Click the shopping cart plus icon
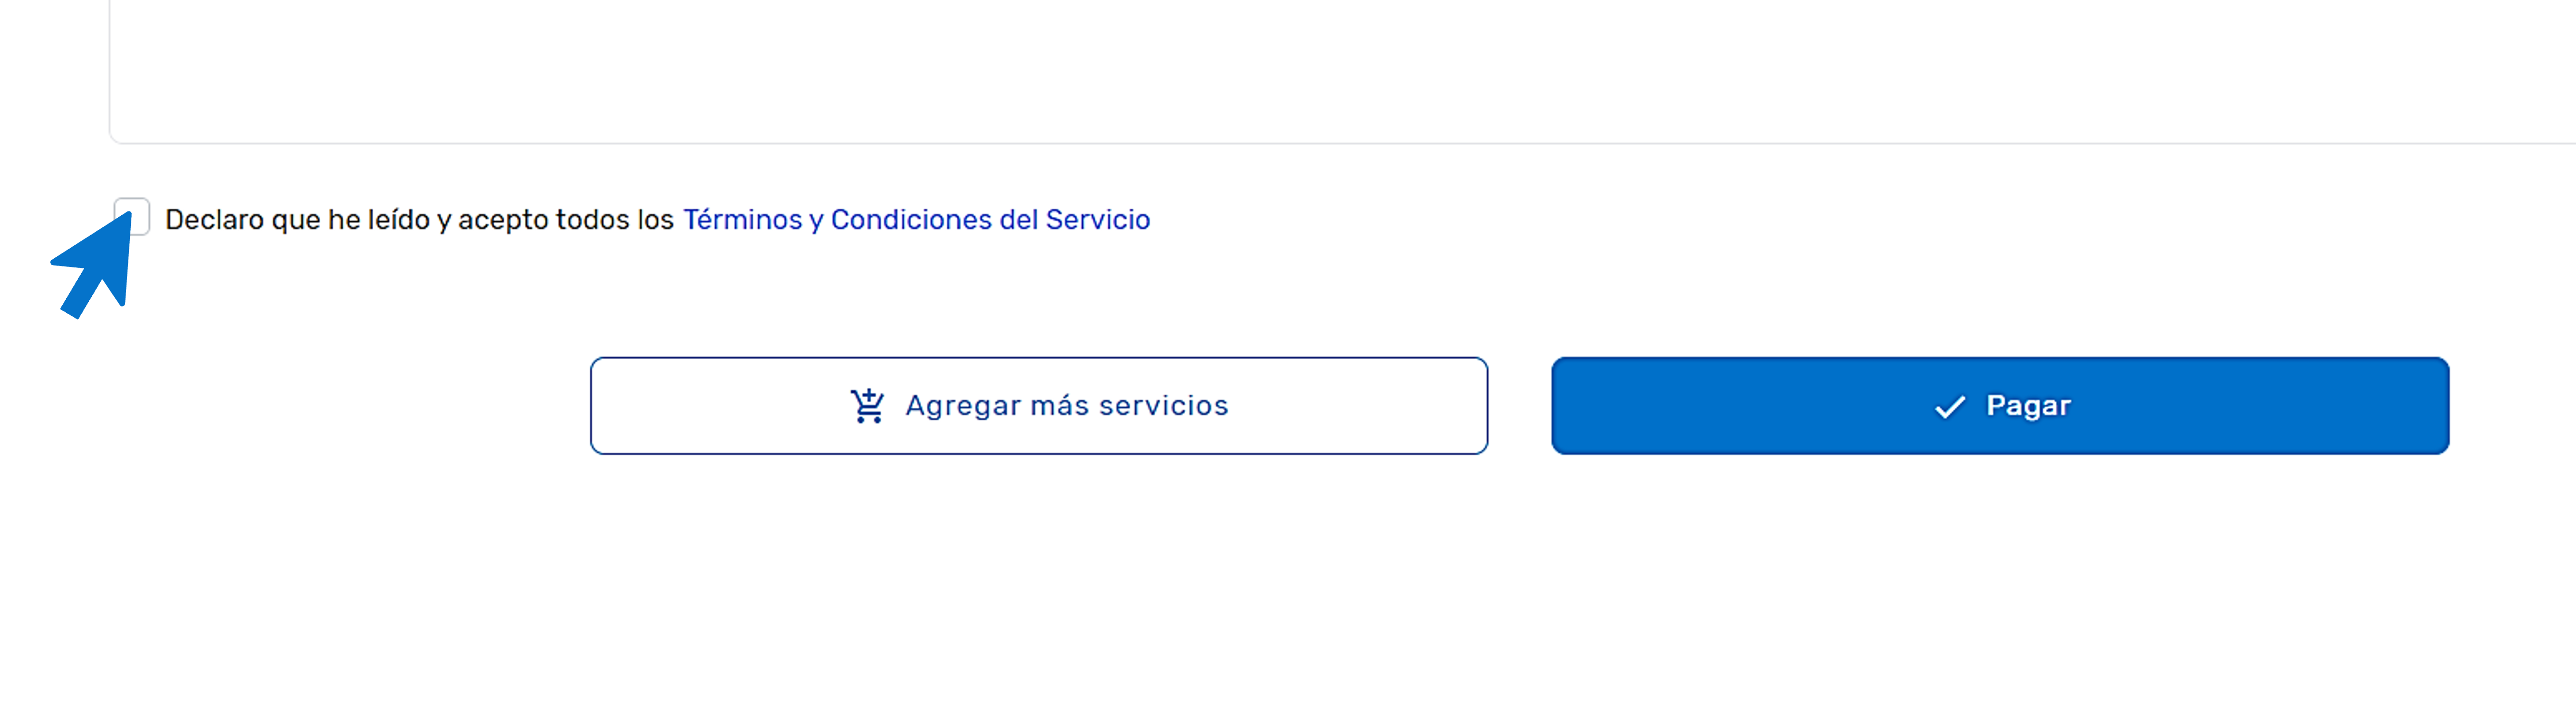This screenshot has width=2576, height=727. point(867,406)
